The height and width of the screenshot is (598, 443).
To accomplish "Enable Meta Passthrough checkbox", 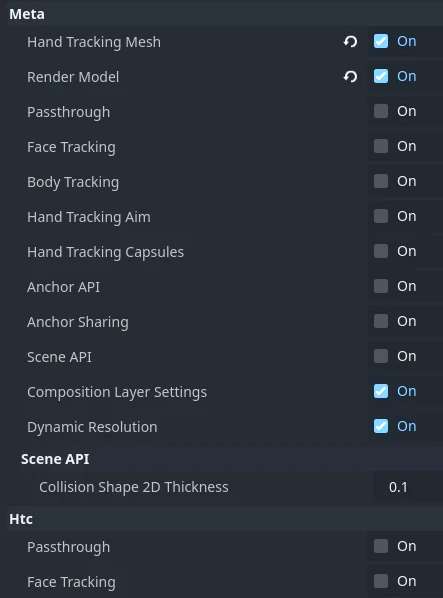I will (x=381, y=111).
